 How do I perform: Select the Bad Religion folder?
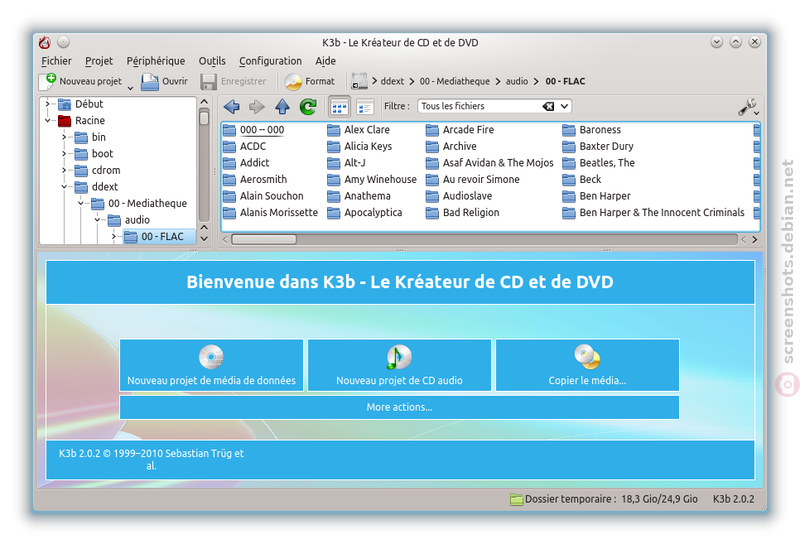[462, 213]
